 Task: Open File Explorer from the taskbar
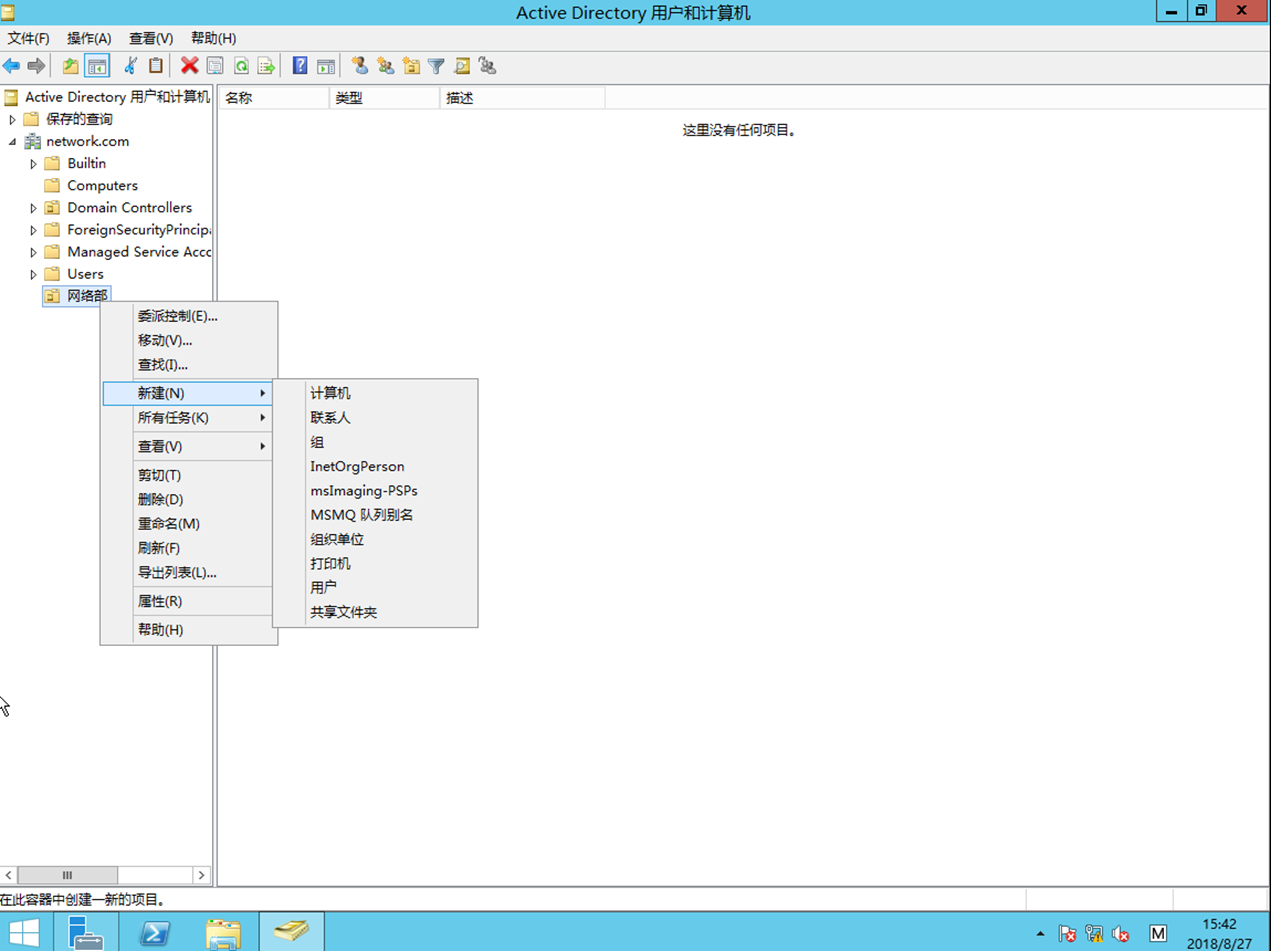point(223,932)
